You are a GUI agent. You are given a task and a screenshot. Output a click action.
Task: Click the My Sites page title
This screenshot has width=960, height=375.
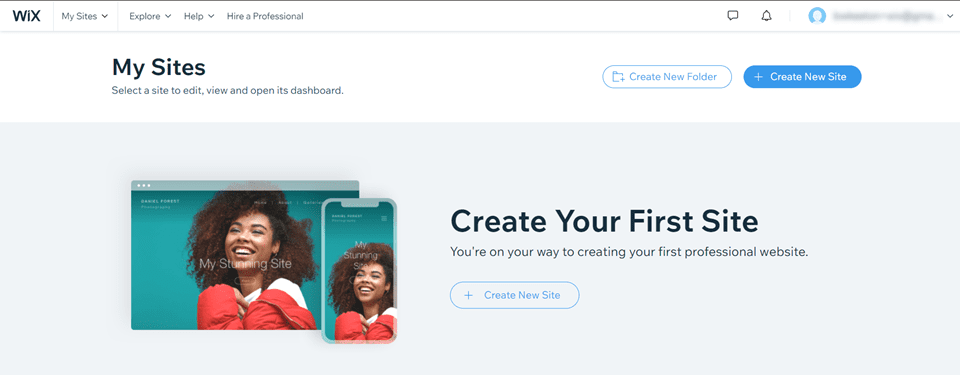159,67
